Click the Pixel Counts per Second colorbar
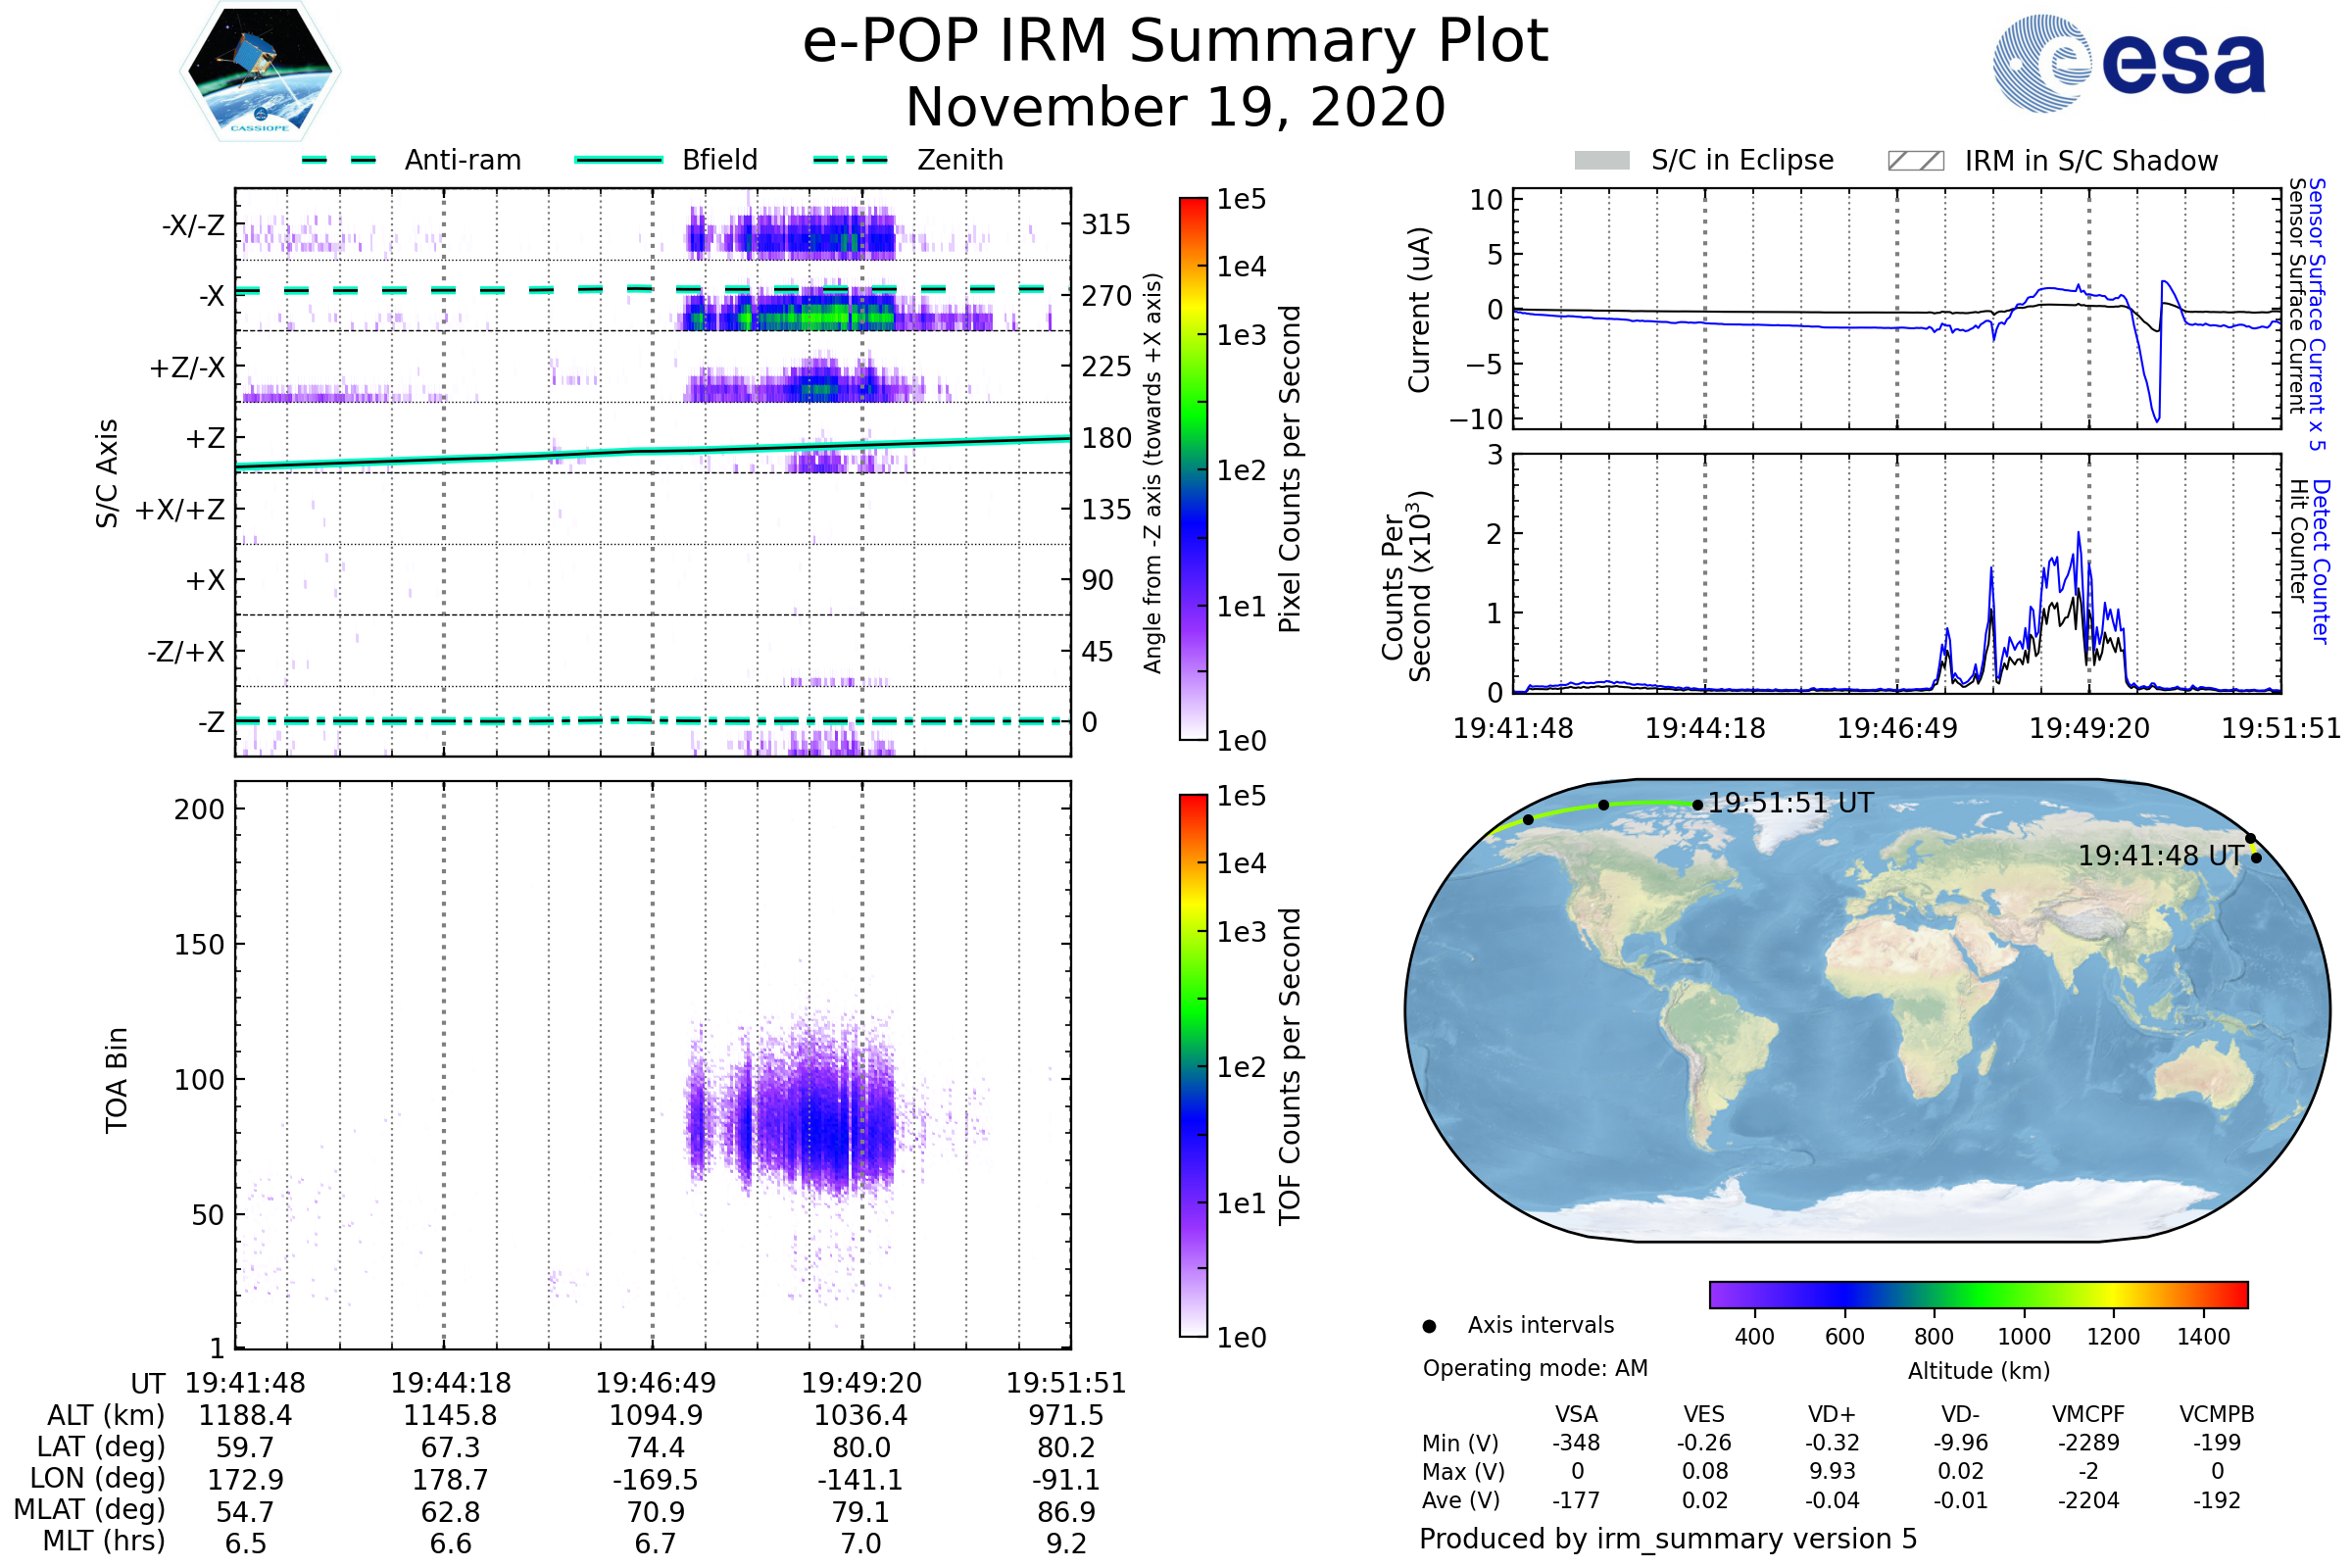This screenshot has width=2352, height=1568. pyautogui.click(x=1193, y=469)
